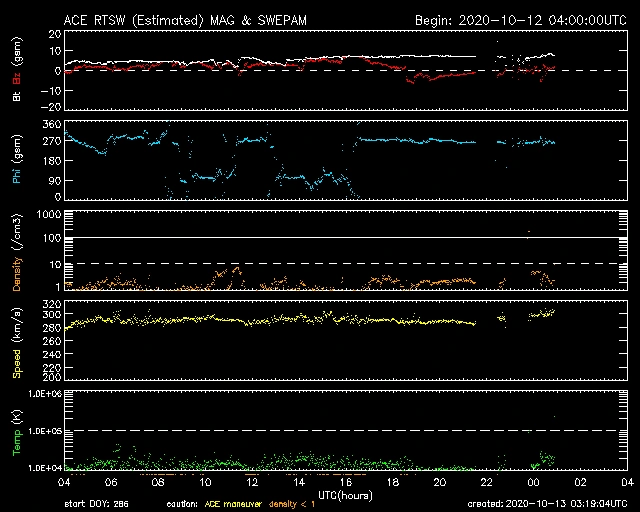
Task: Click the "1.0E+06" tick on the Temp axis
Action: (x=45, y=394)
